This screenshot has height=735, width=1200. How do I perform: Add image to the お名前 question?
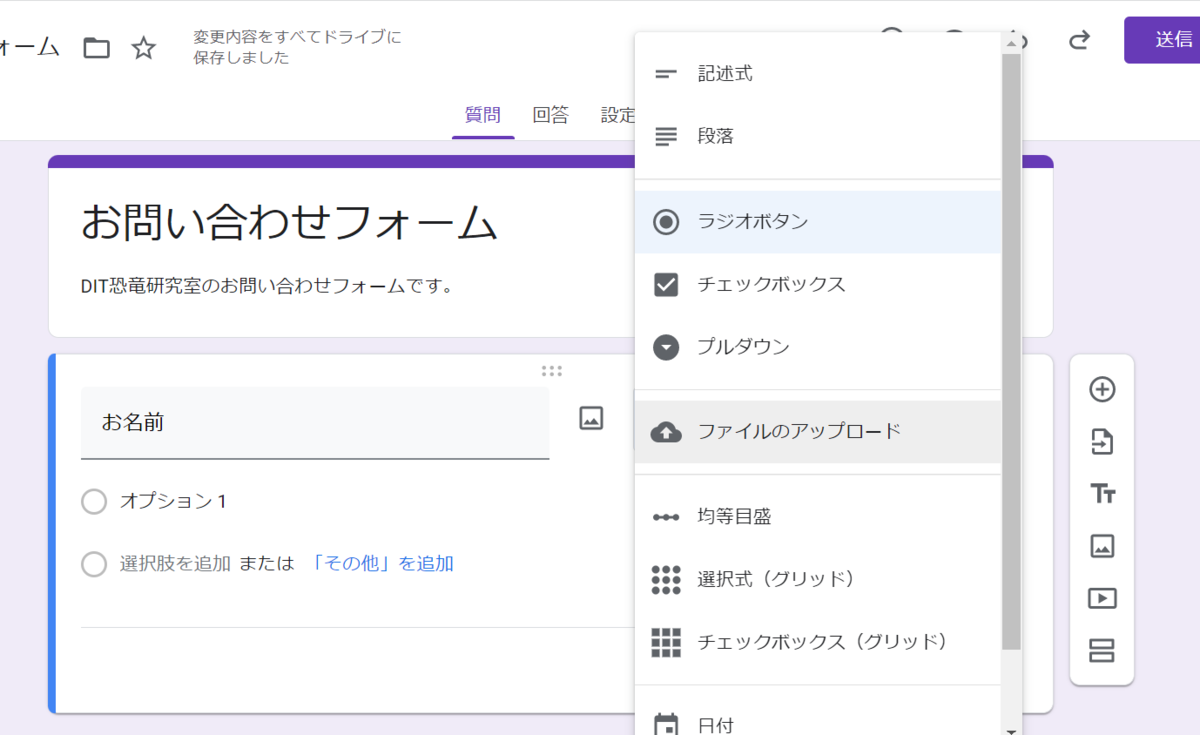[591, 419]
